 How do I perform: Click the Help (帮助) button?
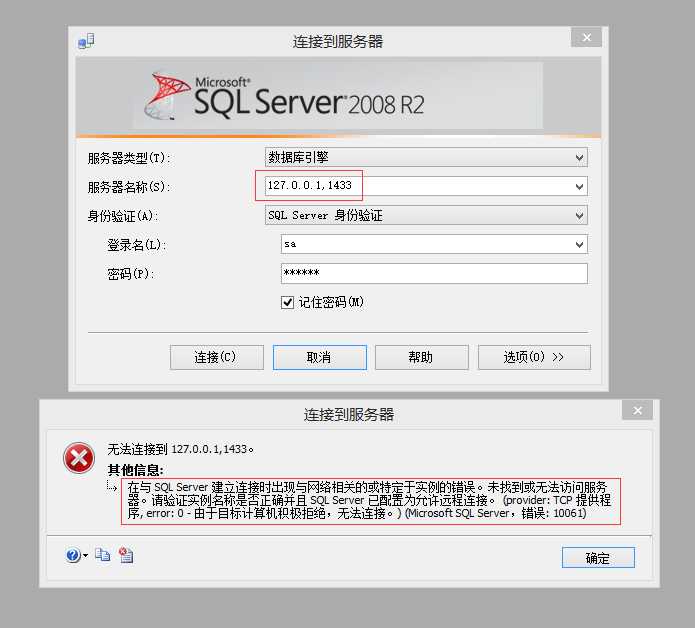coord(422,357)
